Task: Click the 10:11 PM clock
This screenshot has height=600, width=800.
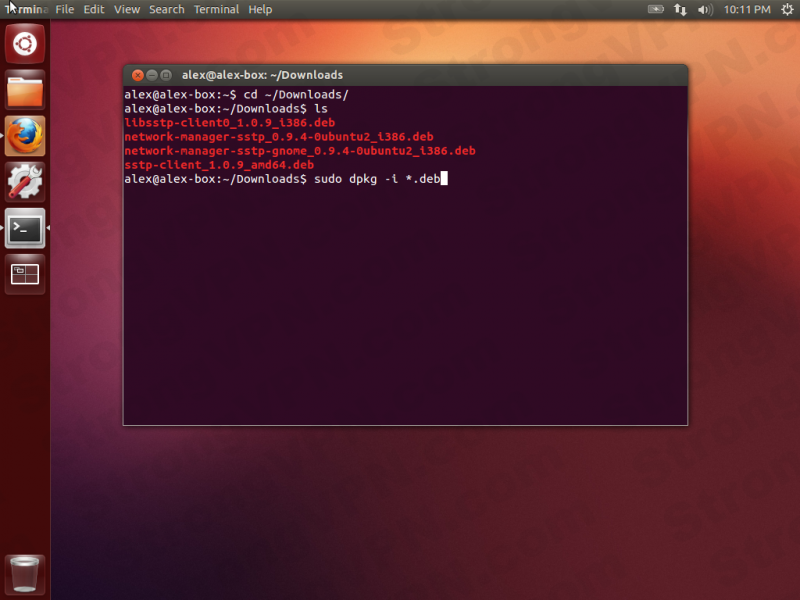Action: pos(748,9)
